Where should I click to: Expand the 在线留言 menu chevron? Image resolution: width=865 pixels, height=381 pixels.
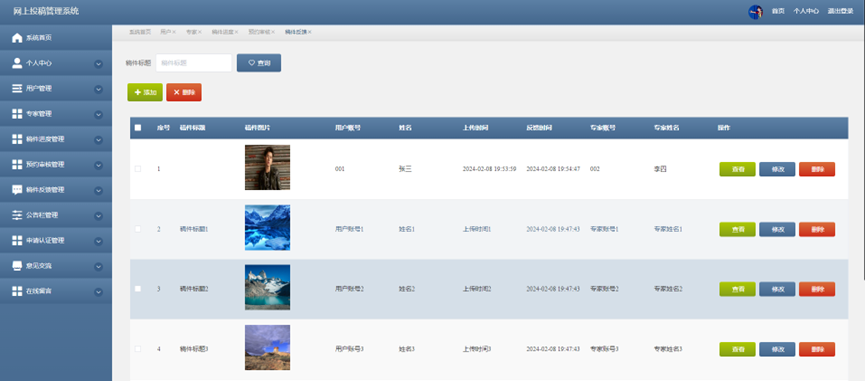click(x=98, y=292)
